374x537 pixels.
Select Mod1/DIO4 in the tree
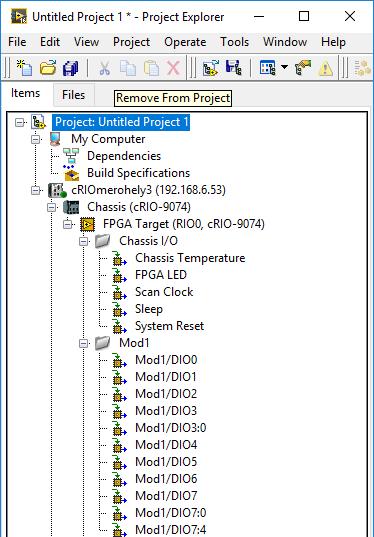[166, 445]
